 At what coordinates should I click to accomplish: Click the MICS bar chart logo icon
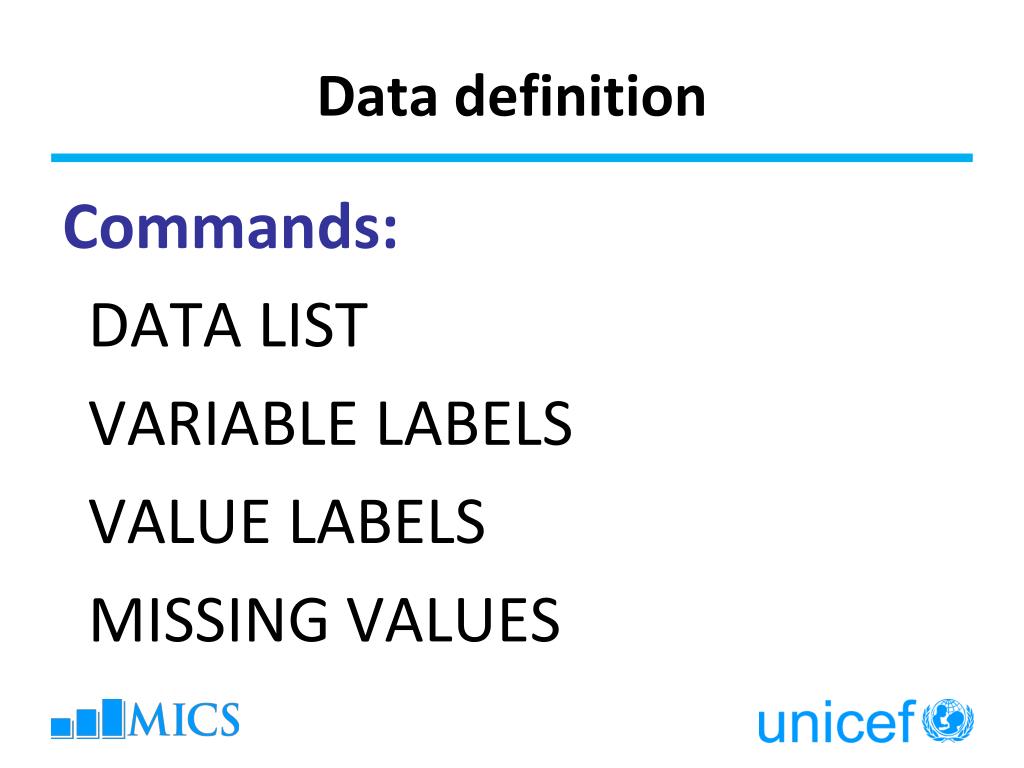point(88,719)
